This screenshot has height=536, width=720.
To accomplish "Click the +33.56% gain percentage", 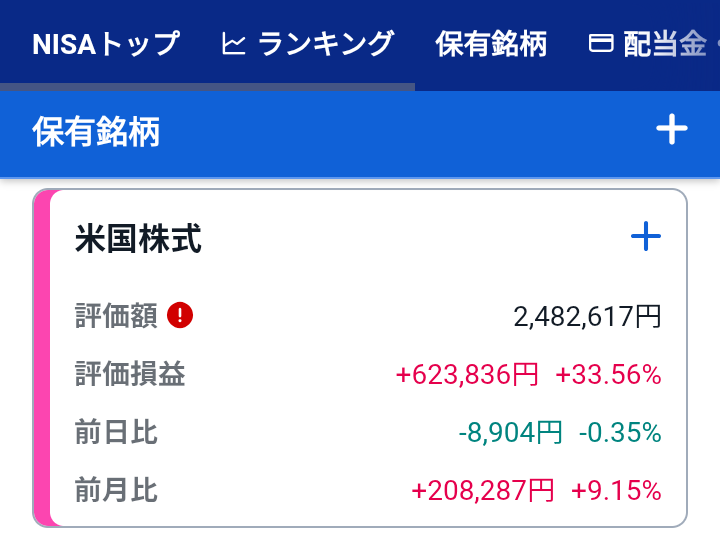I will tap(608, 375).
